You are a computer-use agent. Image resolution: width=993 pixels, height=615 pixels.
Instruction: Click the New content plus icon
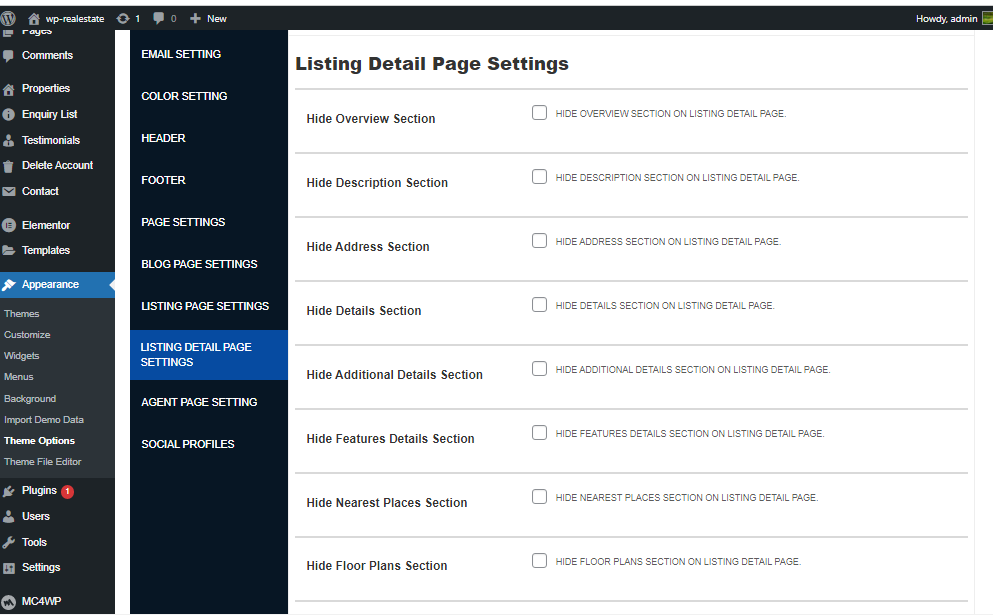[195, 18]
